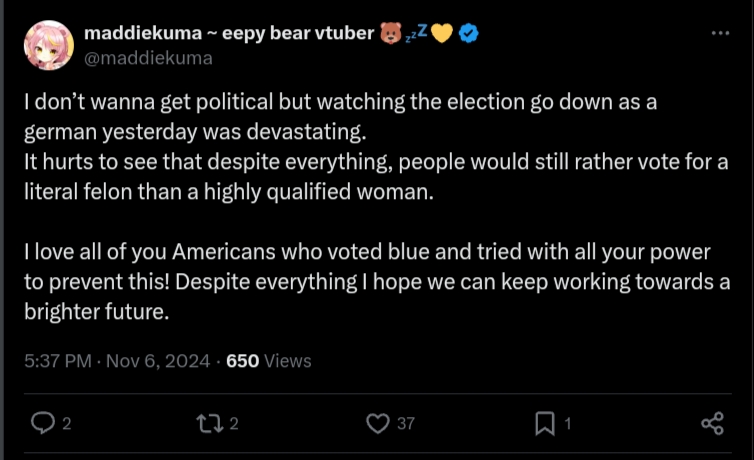This screenshot has height=460, width=754.
Task: Click the display name "maddiekuma ~ eepy bear vtuber"
Action: point(228,34)
